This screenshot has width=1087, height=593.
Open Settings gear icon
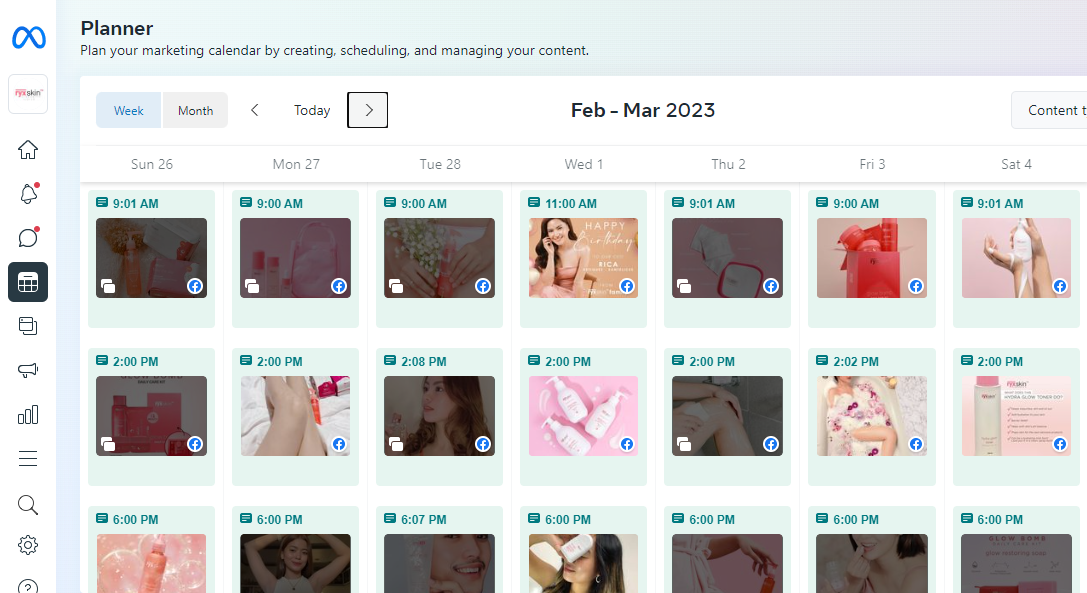pyautogui.click(x=28, y=545)
